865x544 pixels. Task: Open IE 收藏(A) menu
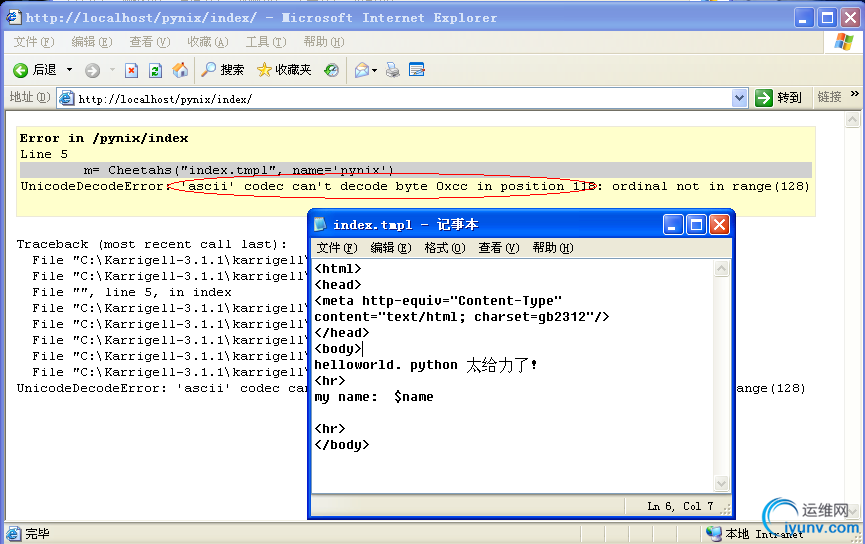pos(207,42)
